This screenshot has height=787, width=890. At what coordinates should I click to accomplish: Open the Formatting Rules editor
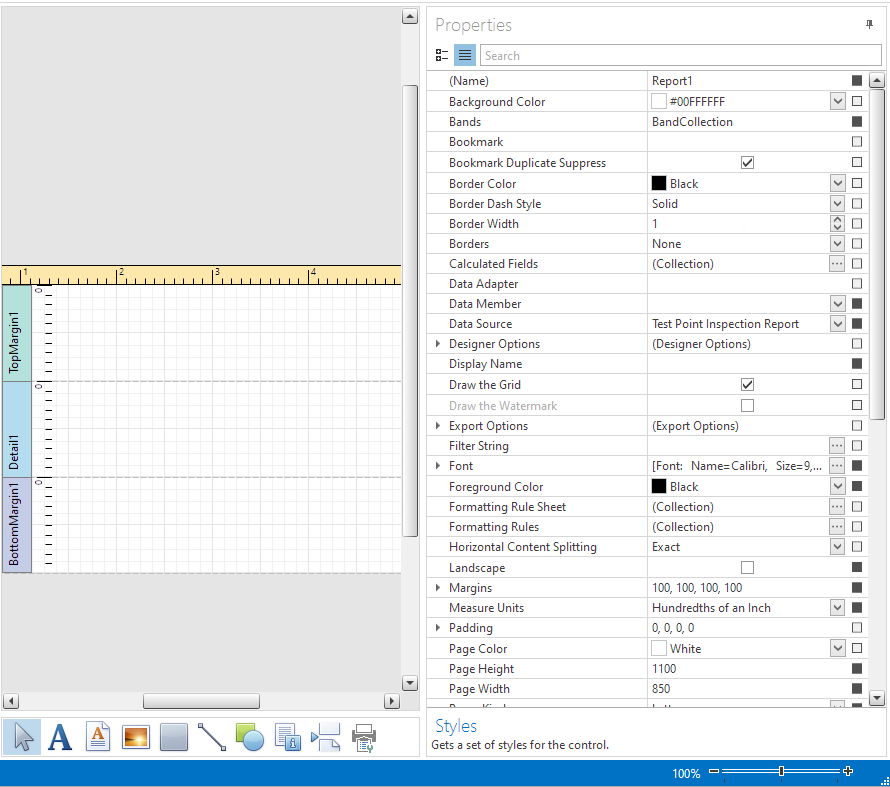[839, 526]
